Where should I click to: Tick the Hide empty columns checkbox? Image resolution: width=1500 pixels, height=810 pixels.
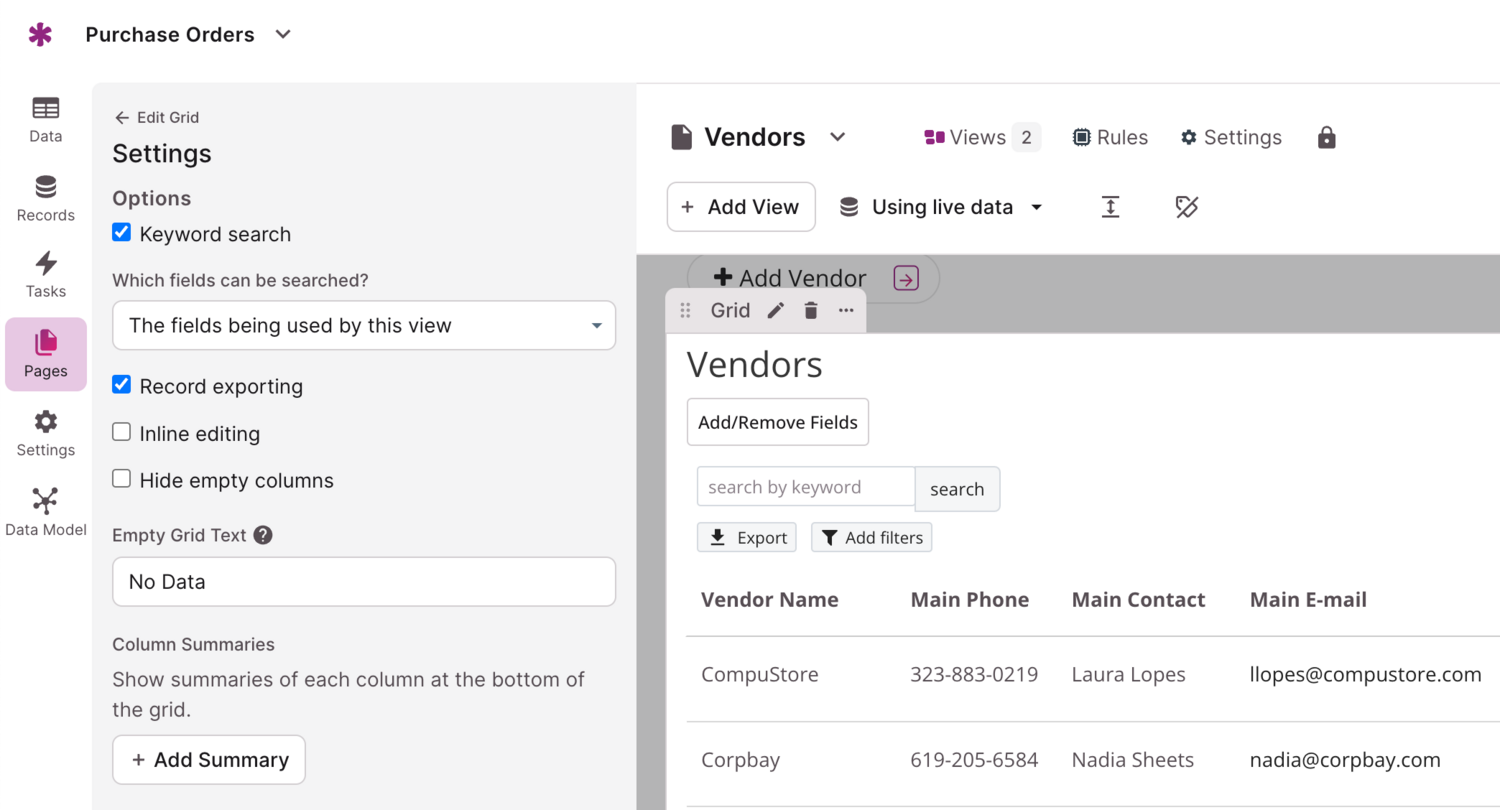[x=122, y=479]
